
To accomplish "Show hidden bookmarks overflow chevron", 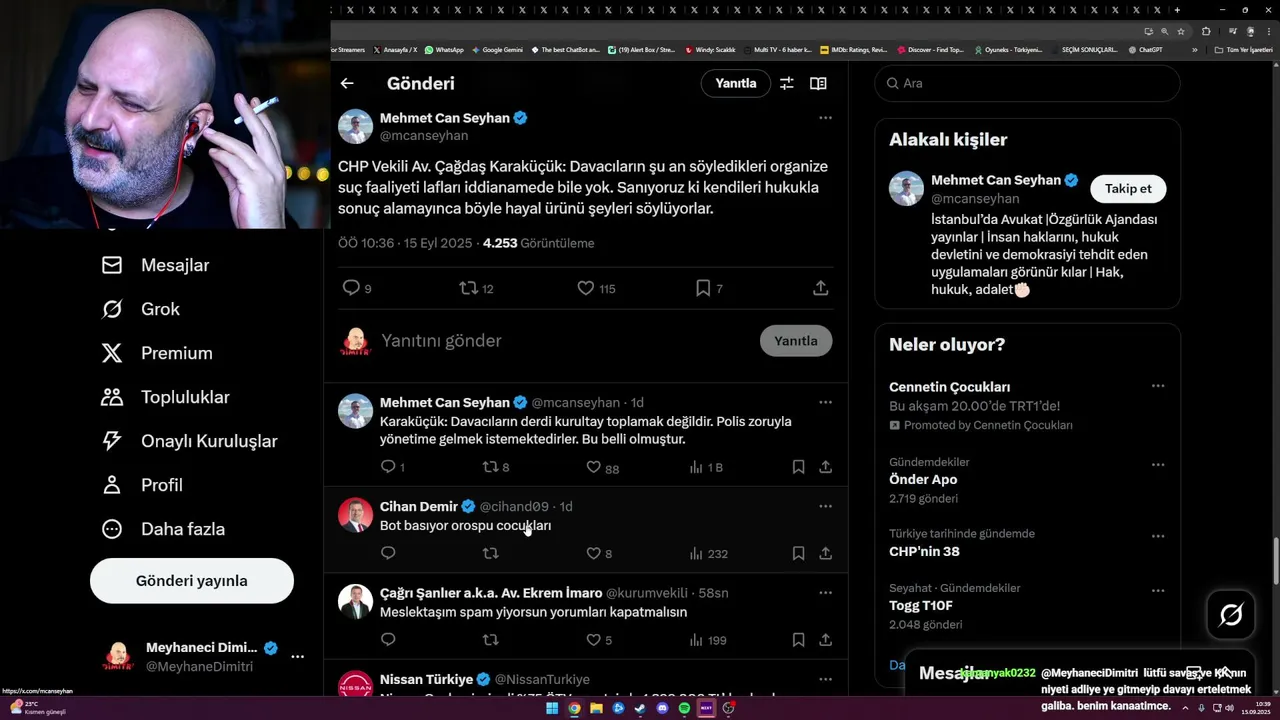I will [x=1195, y=49].
